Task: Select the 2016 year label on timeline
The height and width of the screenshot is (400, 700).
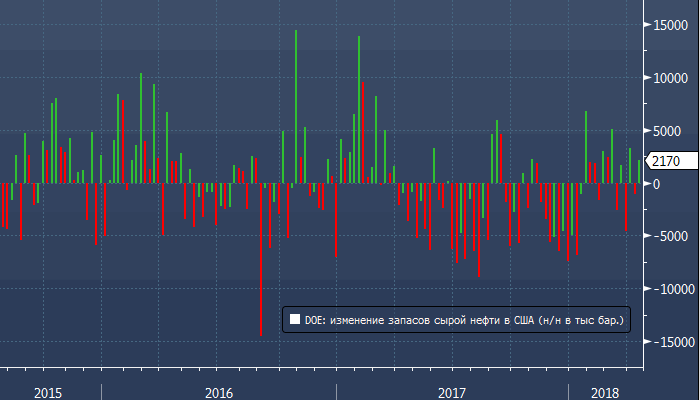Action: [x=218, y=393]
